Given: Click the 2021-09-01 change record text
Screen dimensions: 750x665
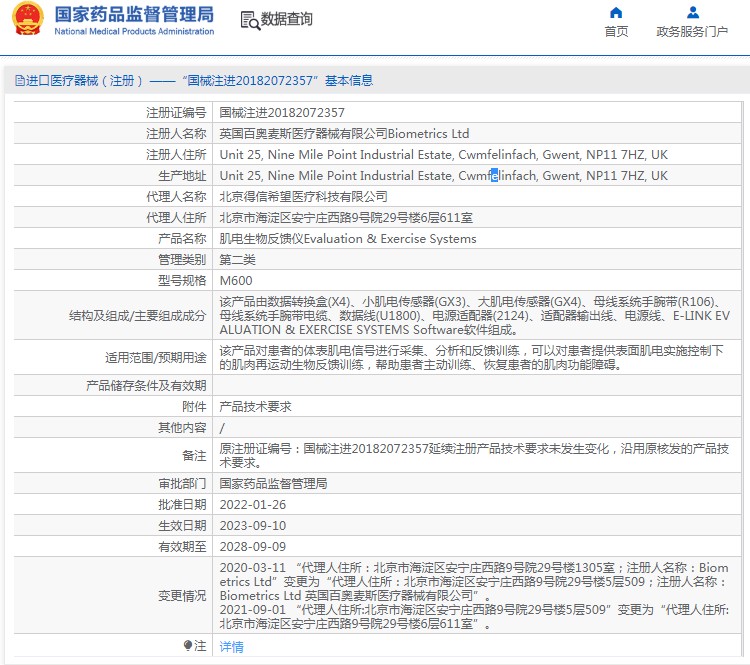Looking at the screenshot, I should coord(474,617).
